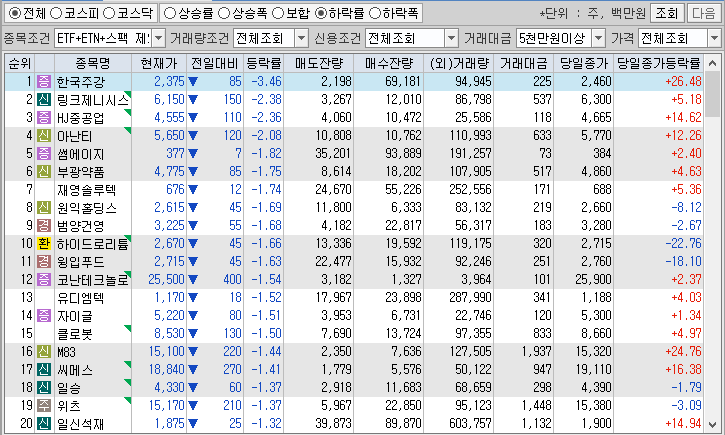
Task: Open the 종목조건 ETF+ETN+스팩 dropdown
Action: pos(158,38)
